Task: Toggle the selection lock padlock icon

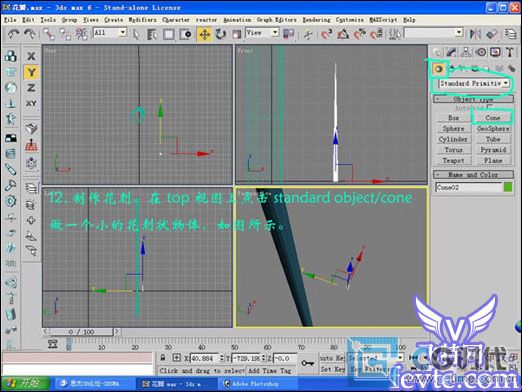Action: coord(163,358)
